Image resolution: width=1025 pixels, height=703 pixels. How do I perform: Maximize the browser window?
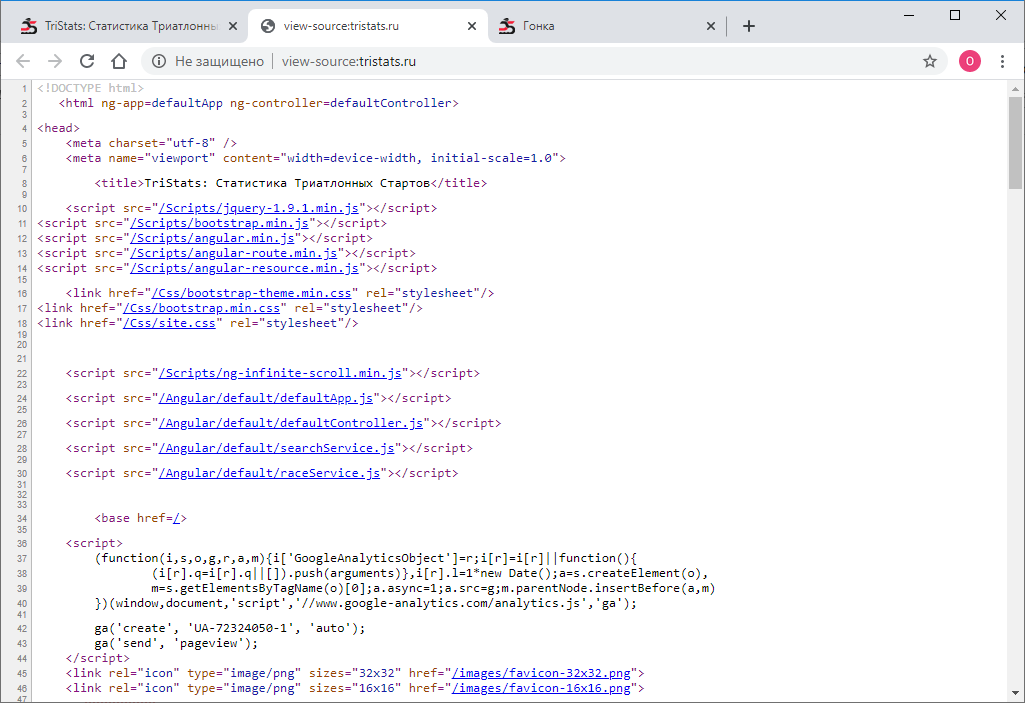(x=954, y=15)
